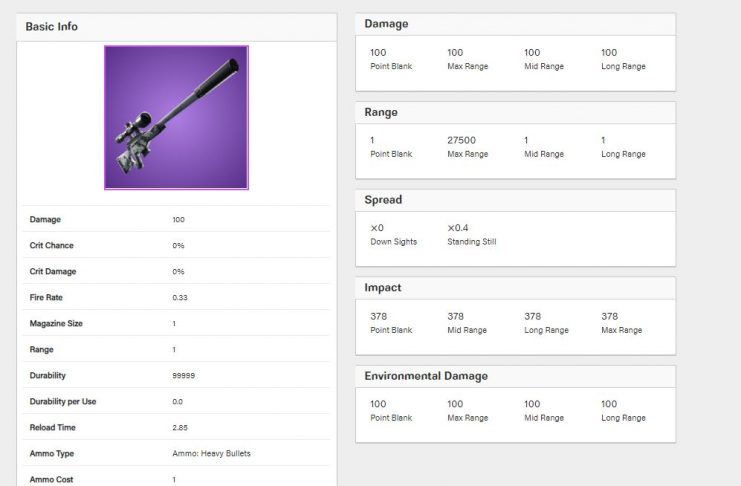Click the Damage panel heading
The width and height of the screenshot is (741, 486).
pos(387,24)
